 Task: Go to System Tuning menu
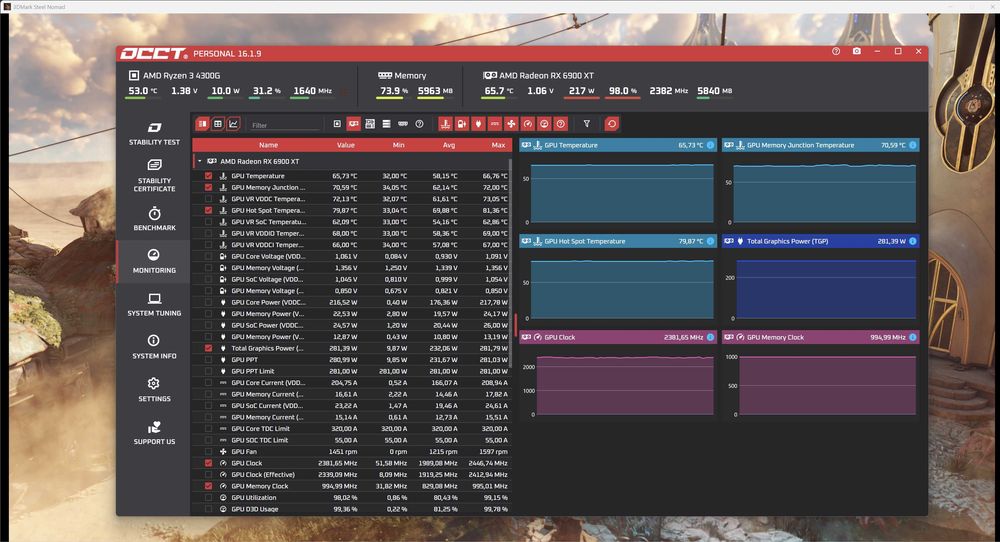pos(154,304)
